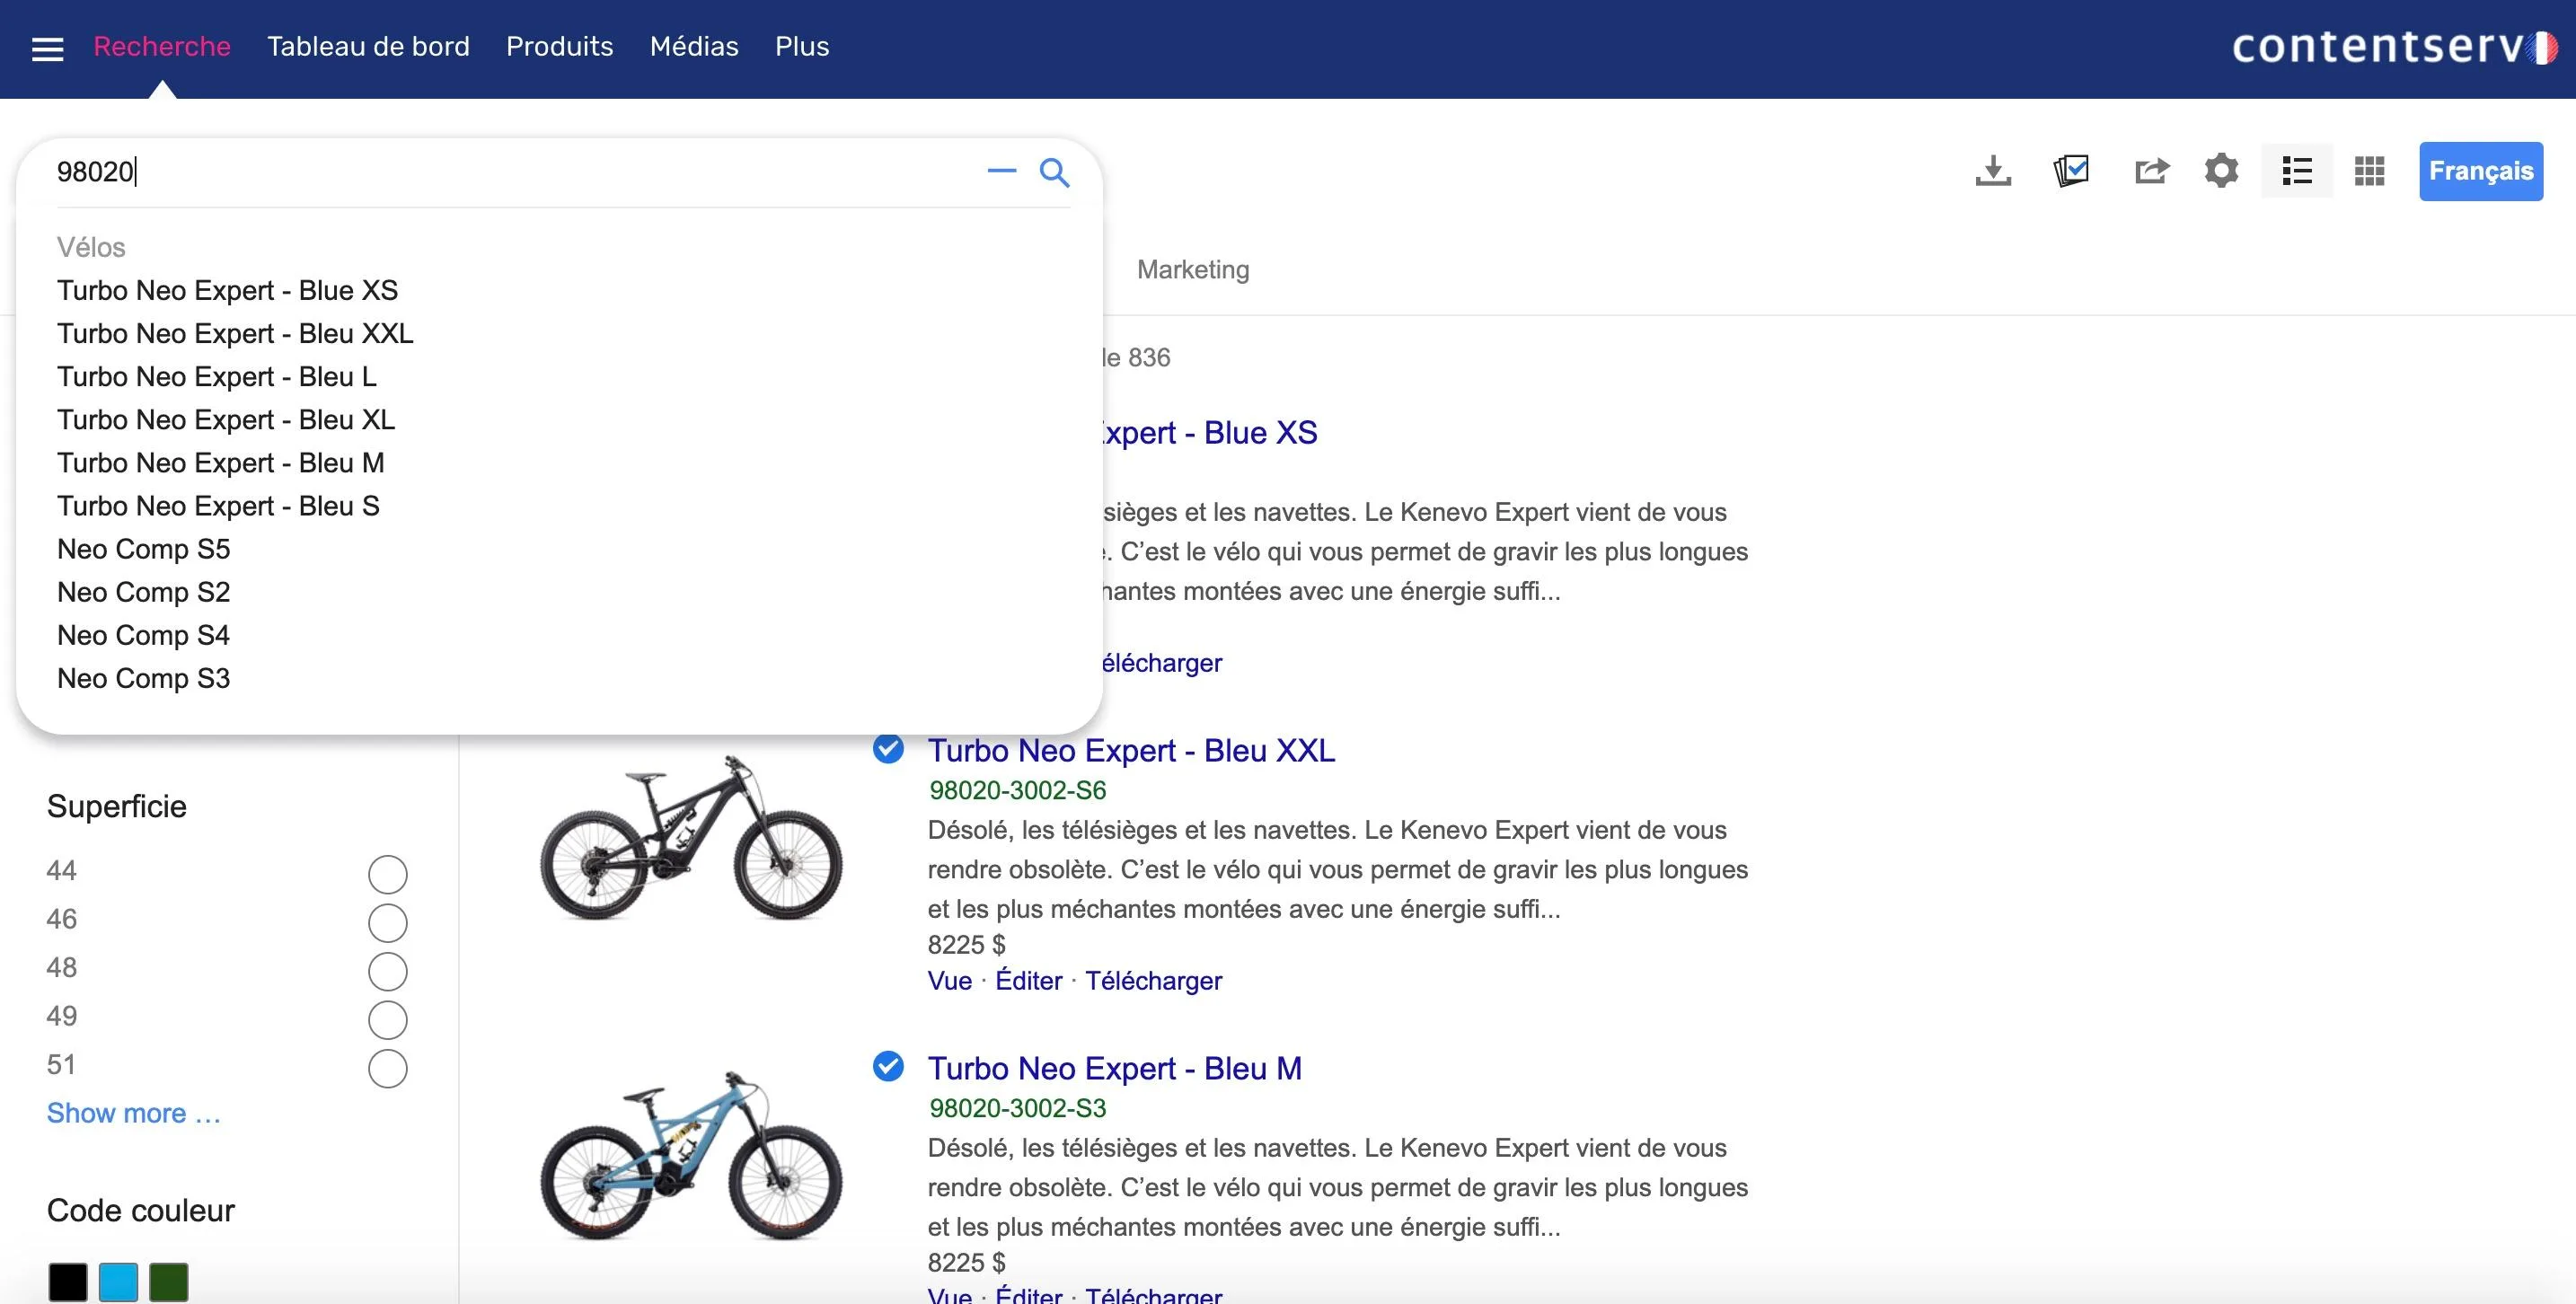Image resolution: width=2576 pixels, height=1304 pixels.
Task: Open the Produits menu
Action: coord(559,47)
